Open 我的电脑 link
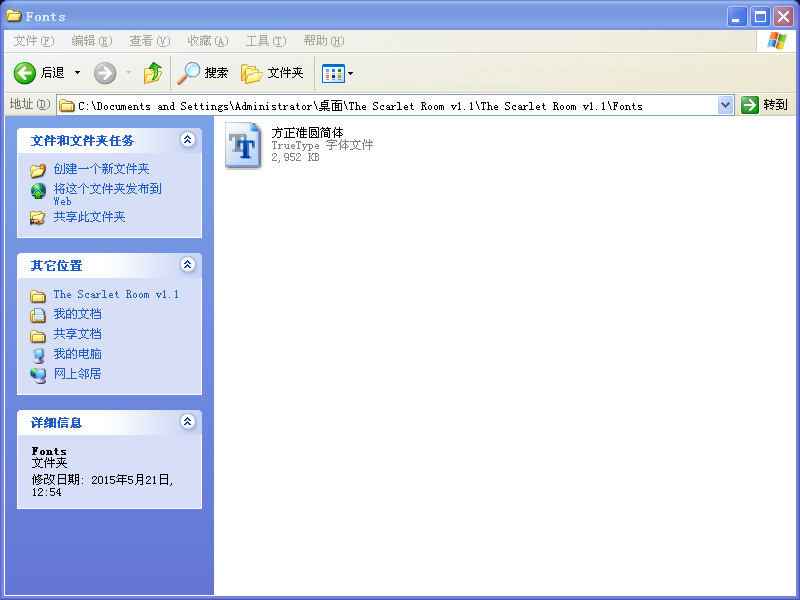The image size is (800, 600). [x=78, y=354]
